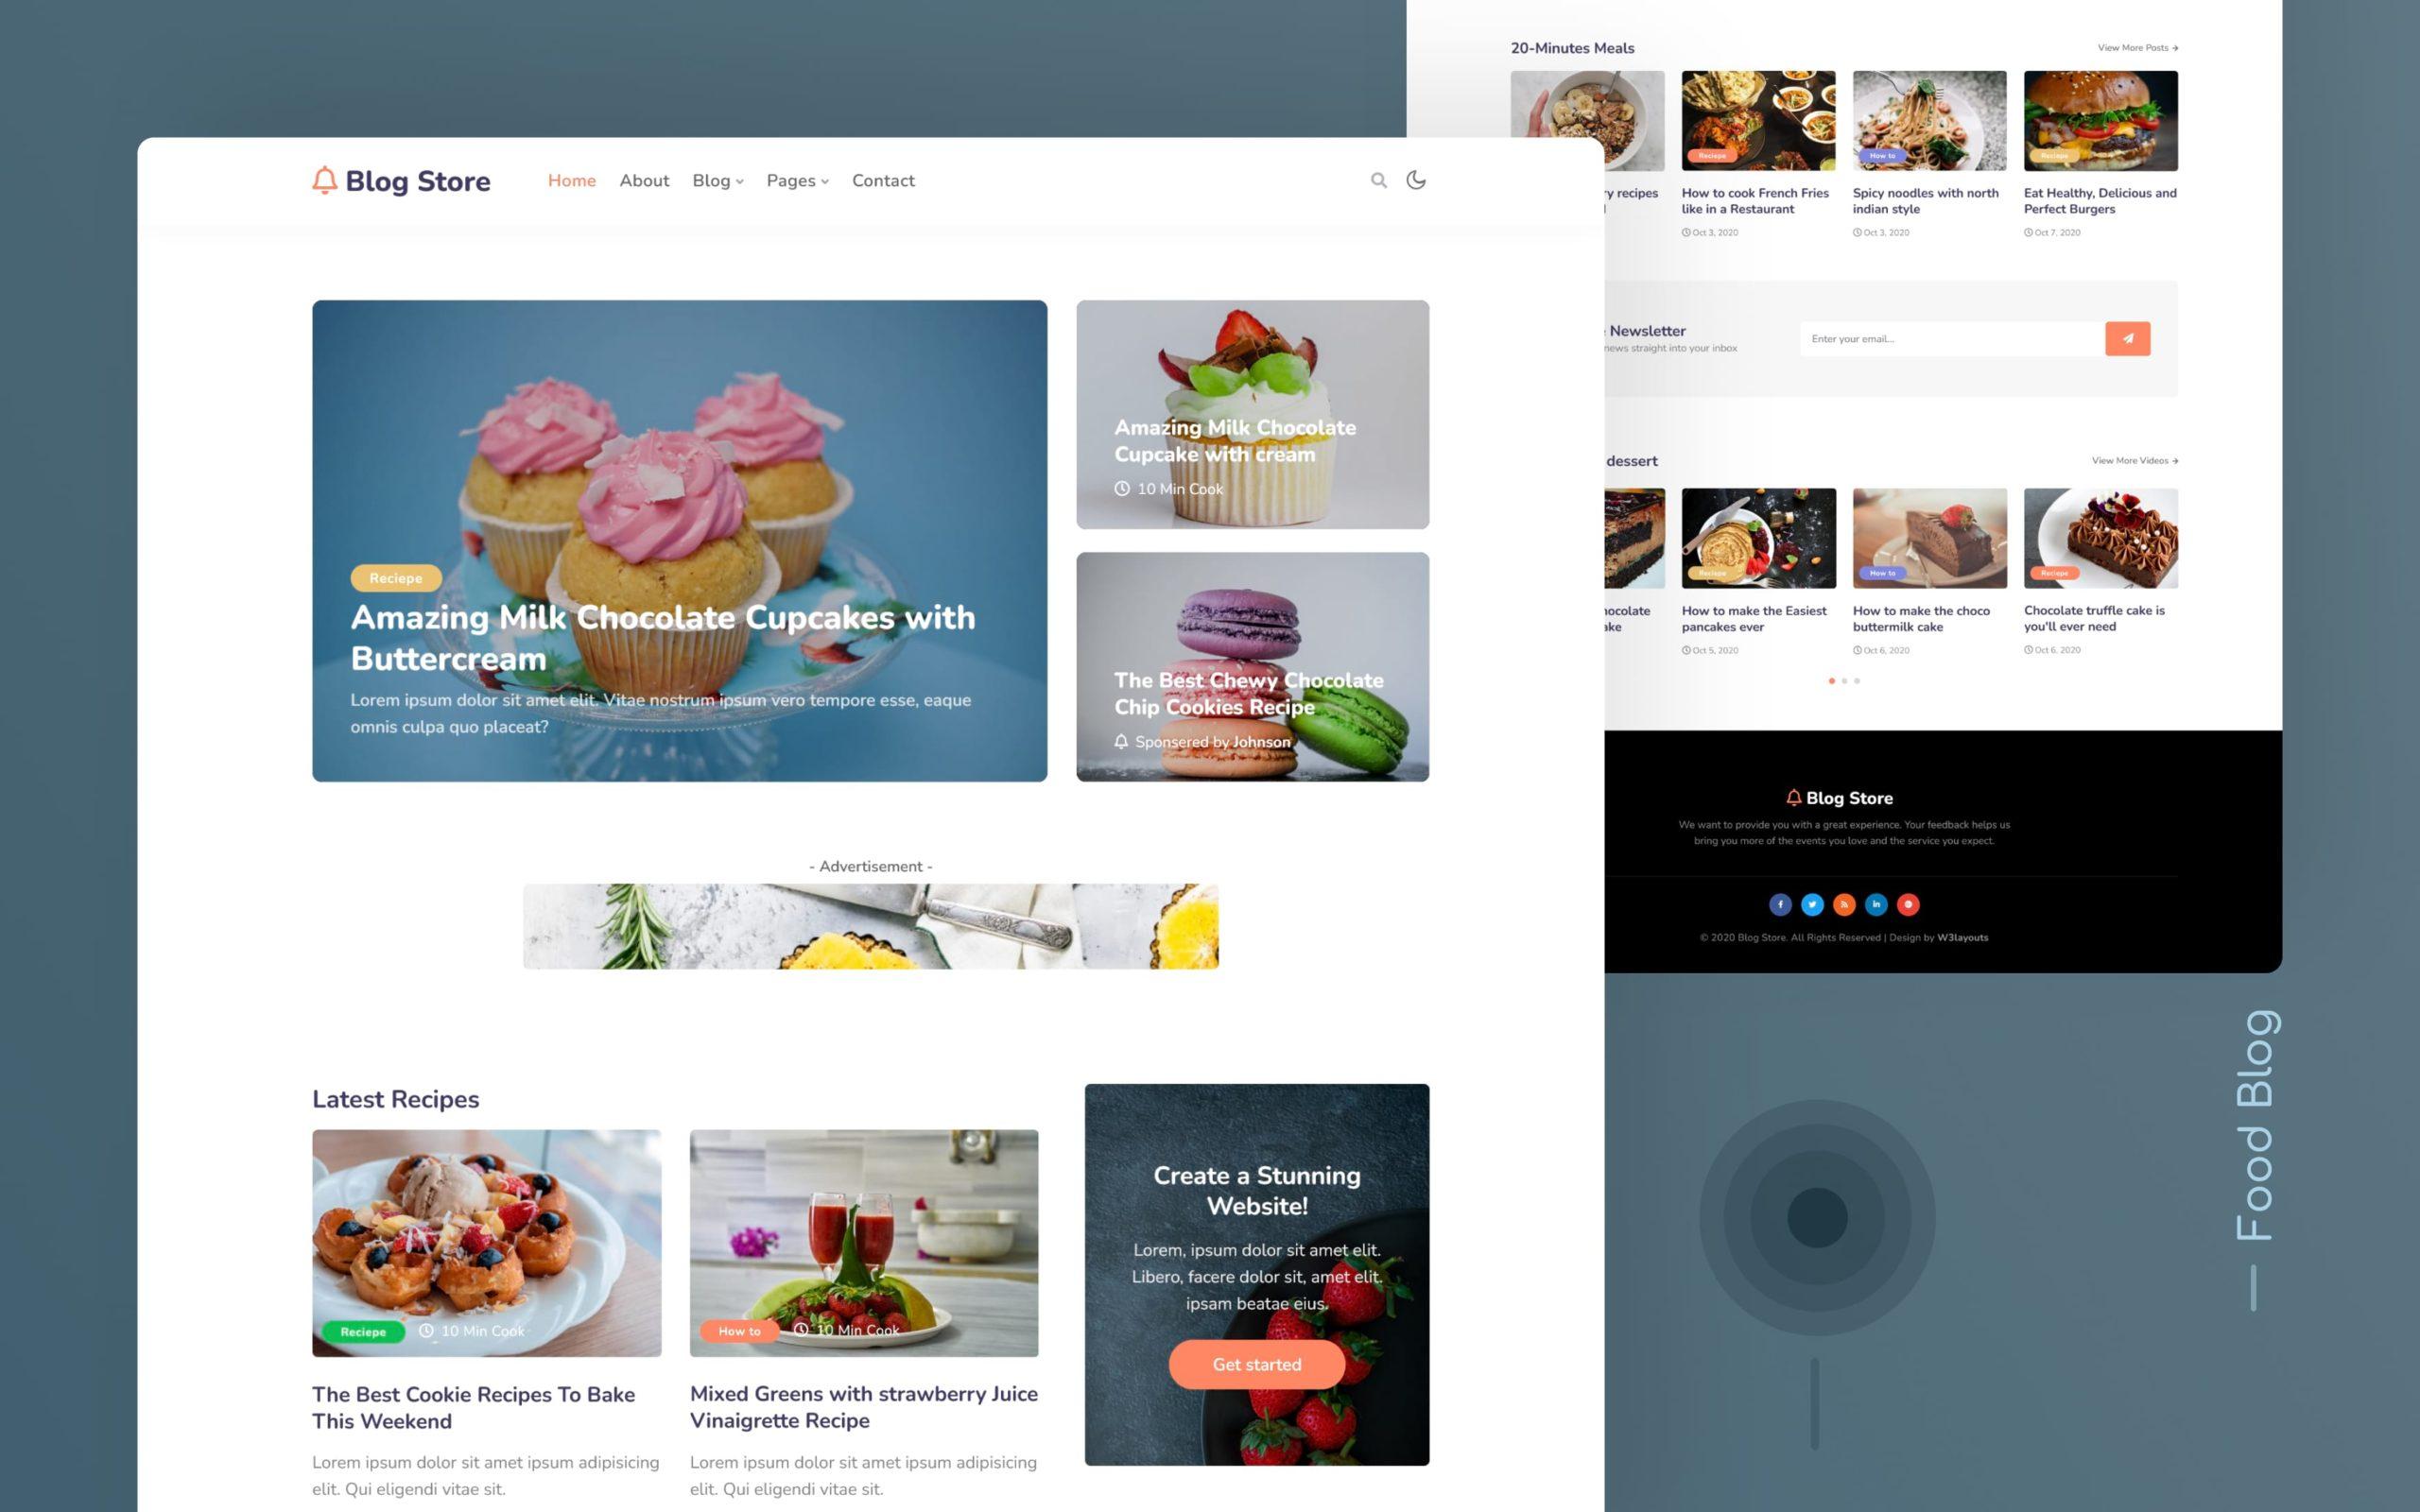The image size is (2420, 1512).
Task: Click the Home menu item
Action: [x=572, y=181]
